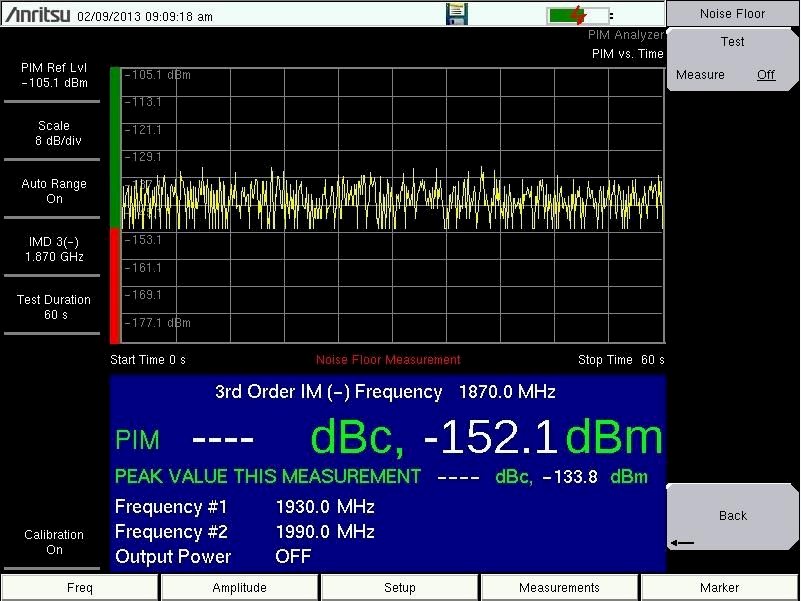801x601 pixels.
Task: Click the battery charging indicator
Action: [578, 15]
